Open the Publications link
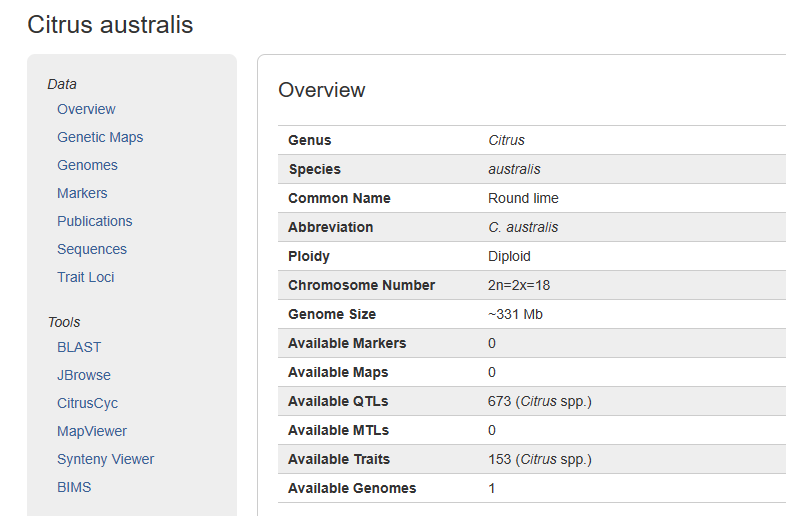The image size is (786, 516). coord(95,221)
